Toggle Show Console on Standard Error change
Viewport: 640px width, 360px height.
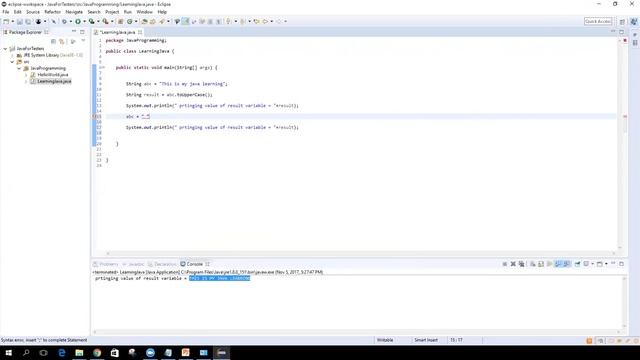coord(567,264)
